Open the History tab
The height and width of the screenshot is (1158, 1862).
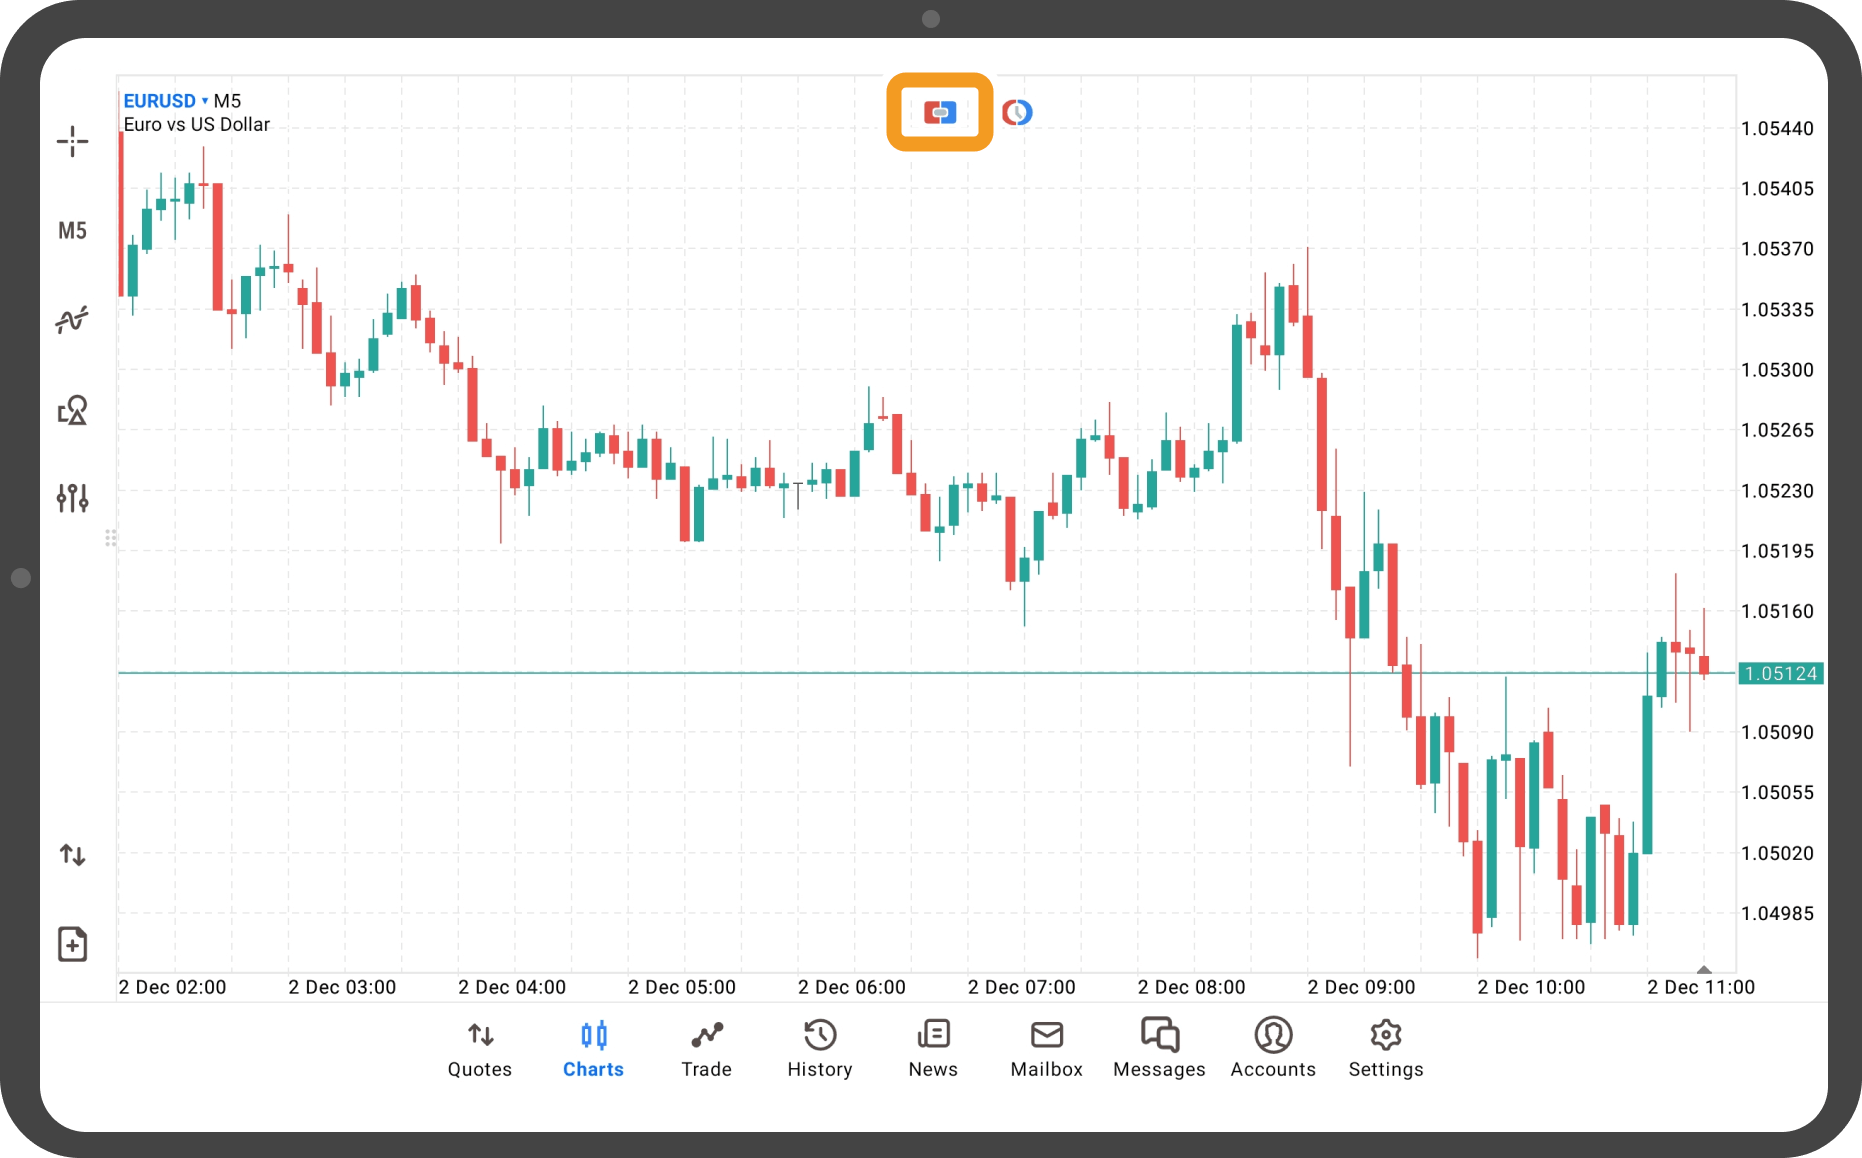(820, 1049)
